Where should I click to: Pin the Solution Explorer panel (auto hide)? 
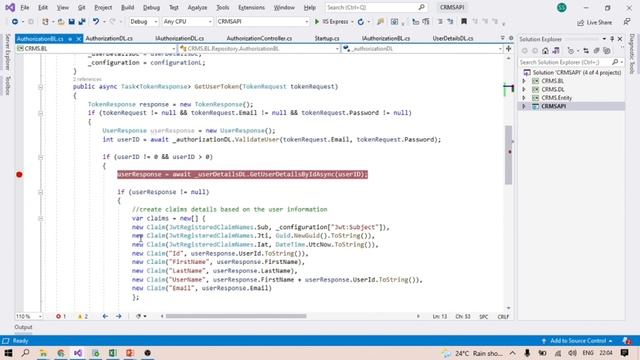click(x=612, y=39)
